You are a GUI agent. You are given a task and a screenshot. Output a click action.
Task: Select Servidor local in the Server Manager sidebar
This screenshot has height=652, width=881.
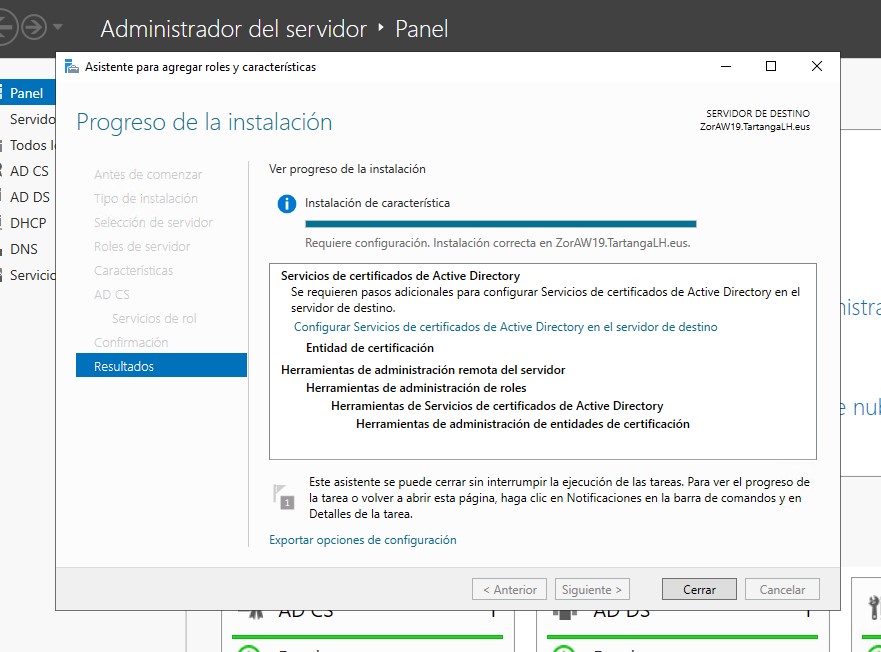(28, 119)
